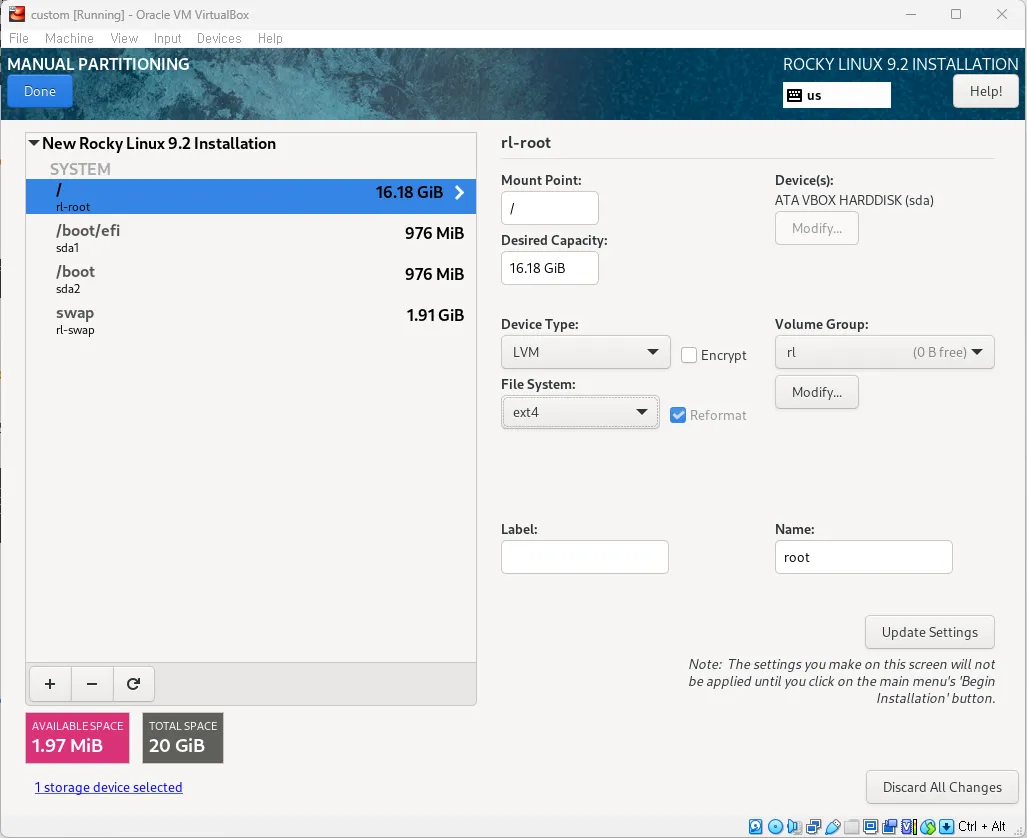The width and height of the screenshot is (1027, 838).
Task: Click the keyboard capture arrow indicator
Action: click(946, 826)
